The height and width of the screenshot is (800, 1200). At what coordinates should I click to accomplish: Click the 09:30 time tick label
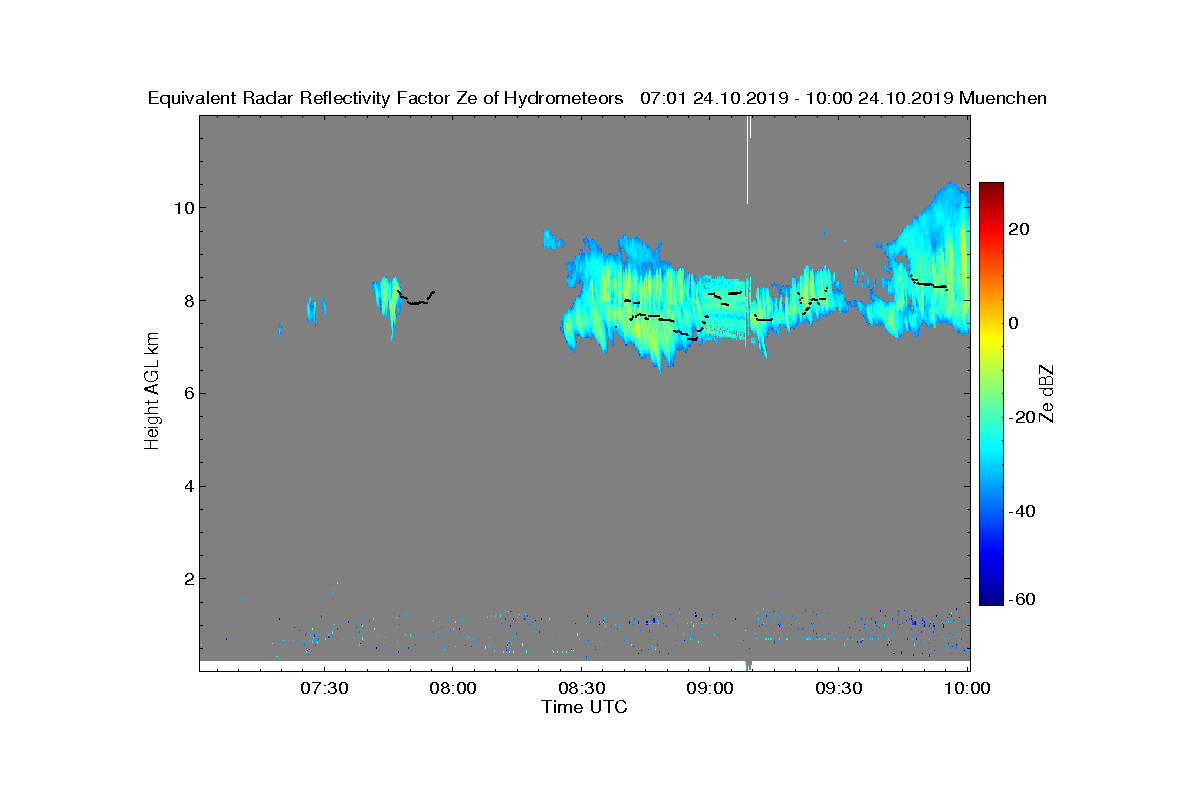[839, 689]
